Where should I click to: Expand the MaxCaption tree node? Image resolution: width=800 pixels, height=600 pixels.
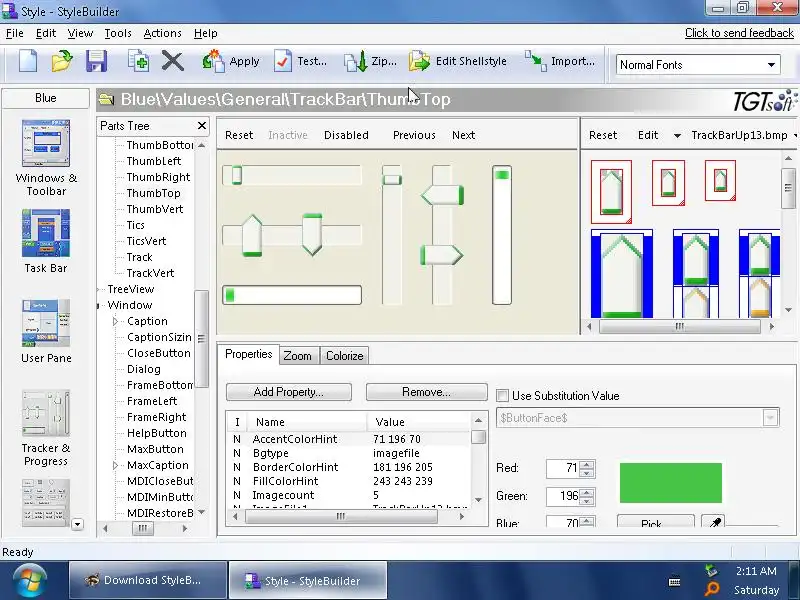point(115,465)
